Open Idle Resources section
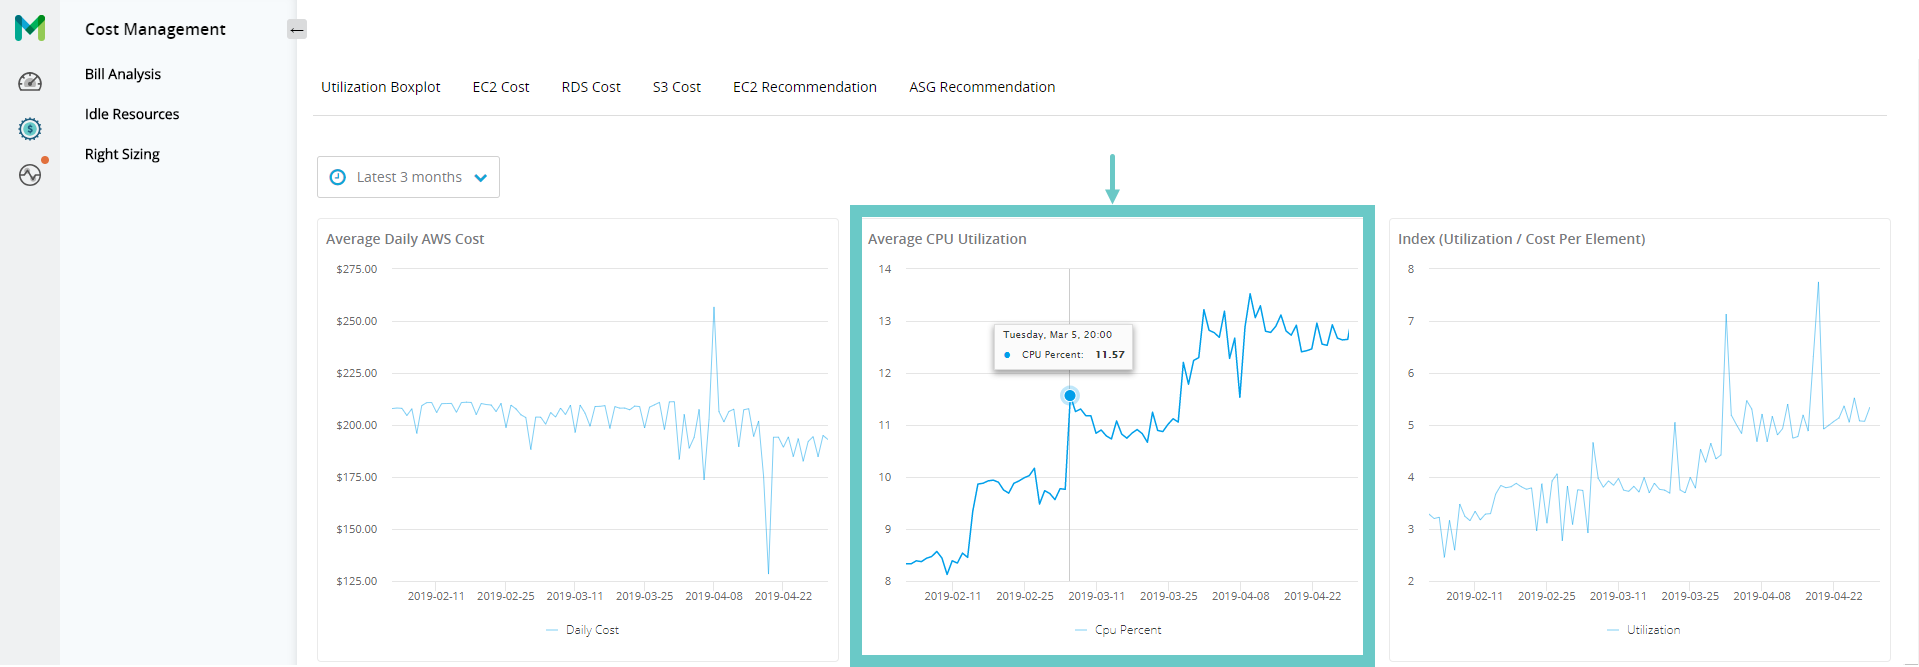Viewport: 1919px width, 667px height. (132, 114)
